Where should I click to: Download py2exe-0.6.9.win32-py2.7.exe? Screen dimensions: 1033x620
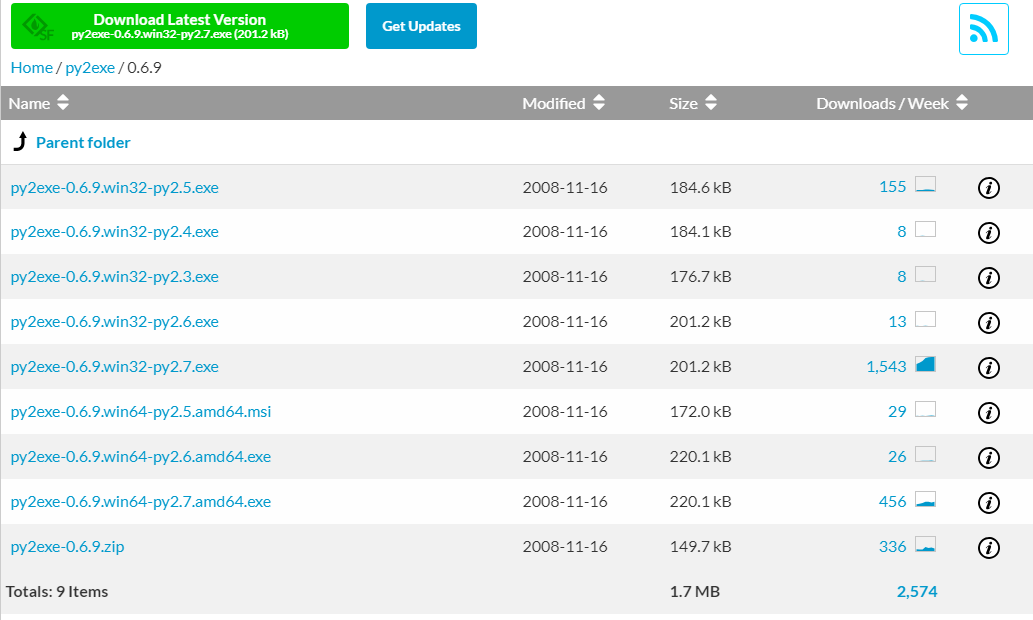point(115,366)
